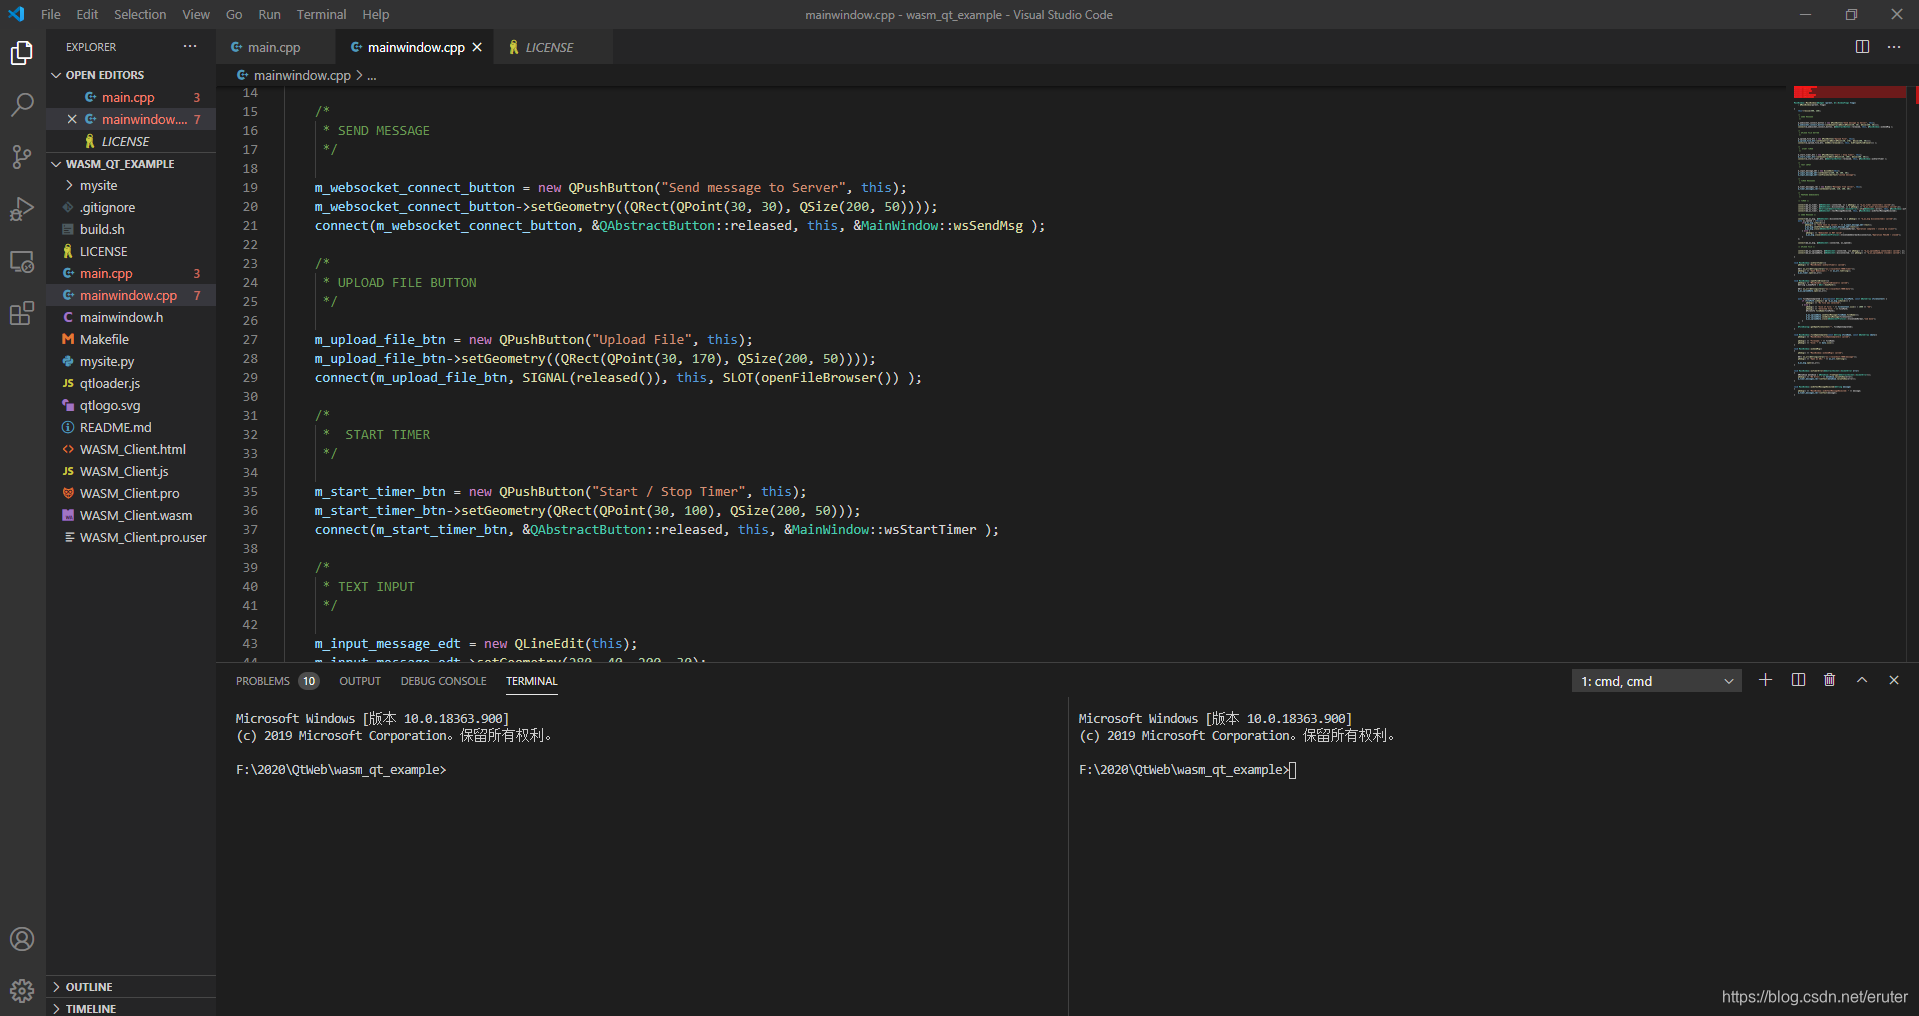1919x1016 pixels.
Task: Create a new terminal with plus icon
Action: 1766,680
